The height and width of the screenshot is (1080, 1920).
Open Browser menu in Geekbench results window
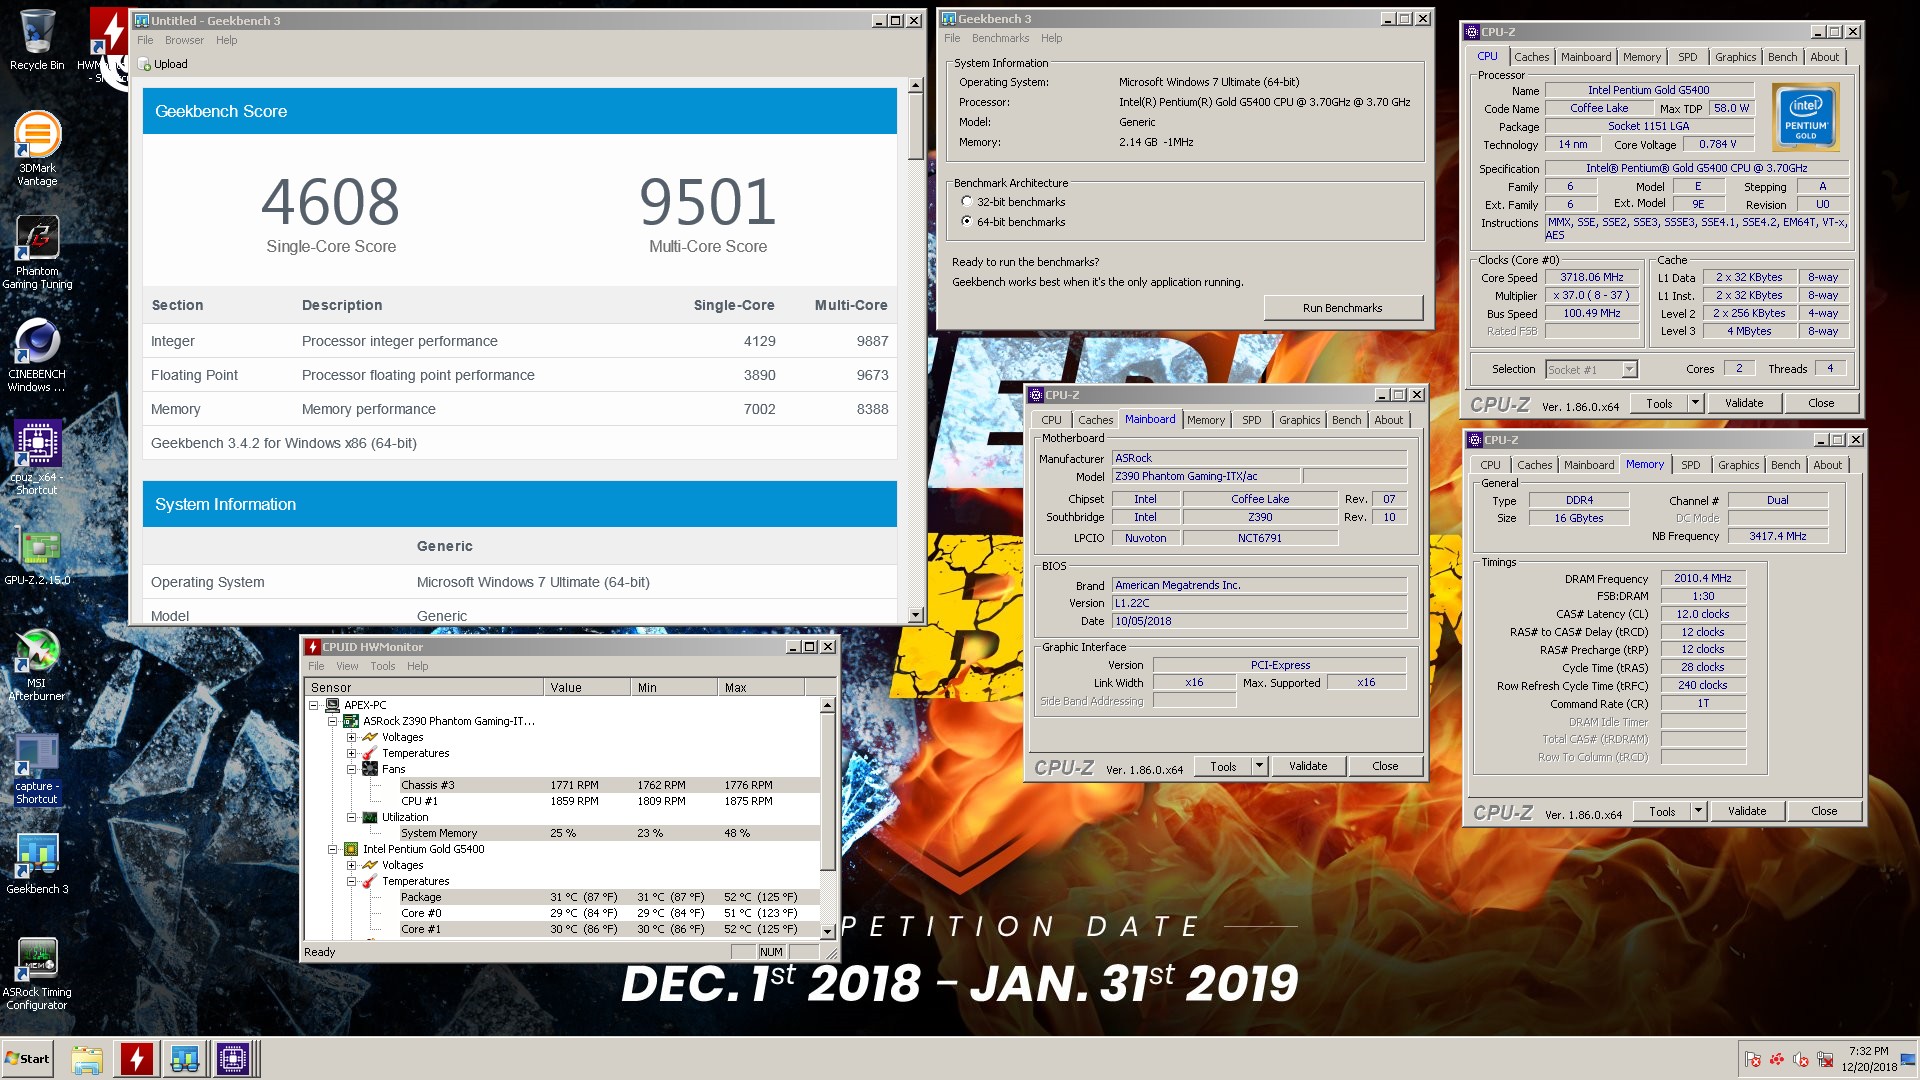point(184,40)
